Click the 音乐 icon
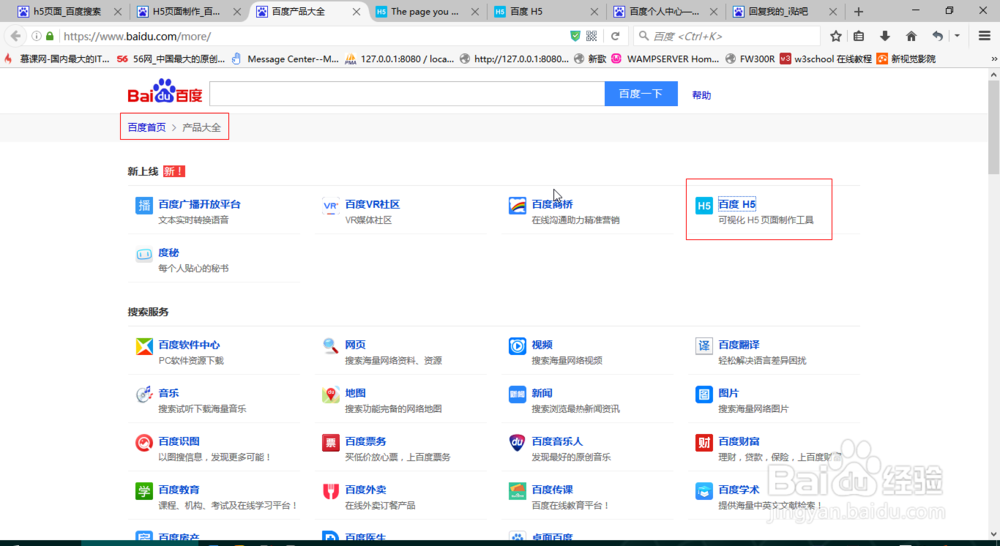Screen dimensions: 1000x546 tap(144, 394)
